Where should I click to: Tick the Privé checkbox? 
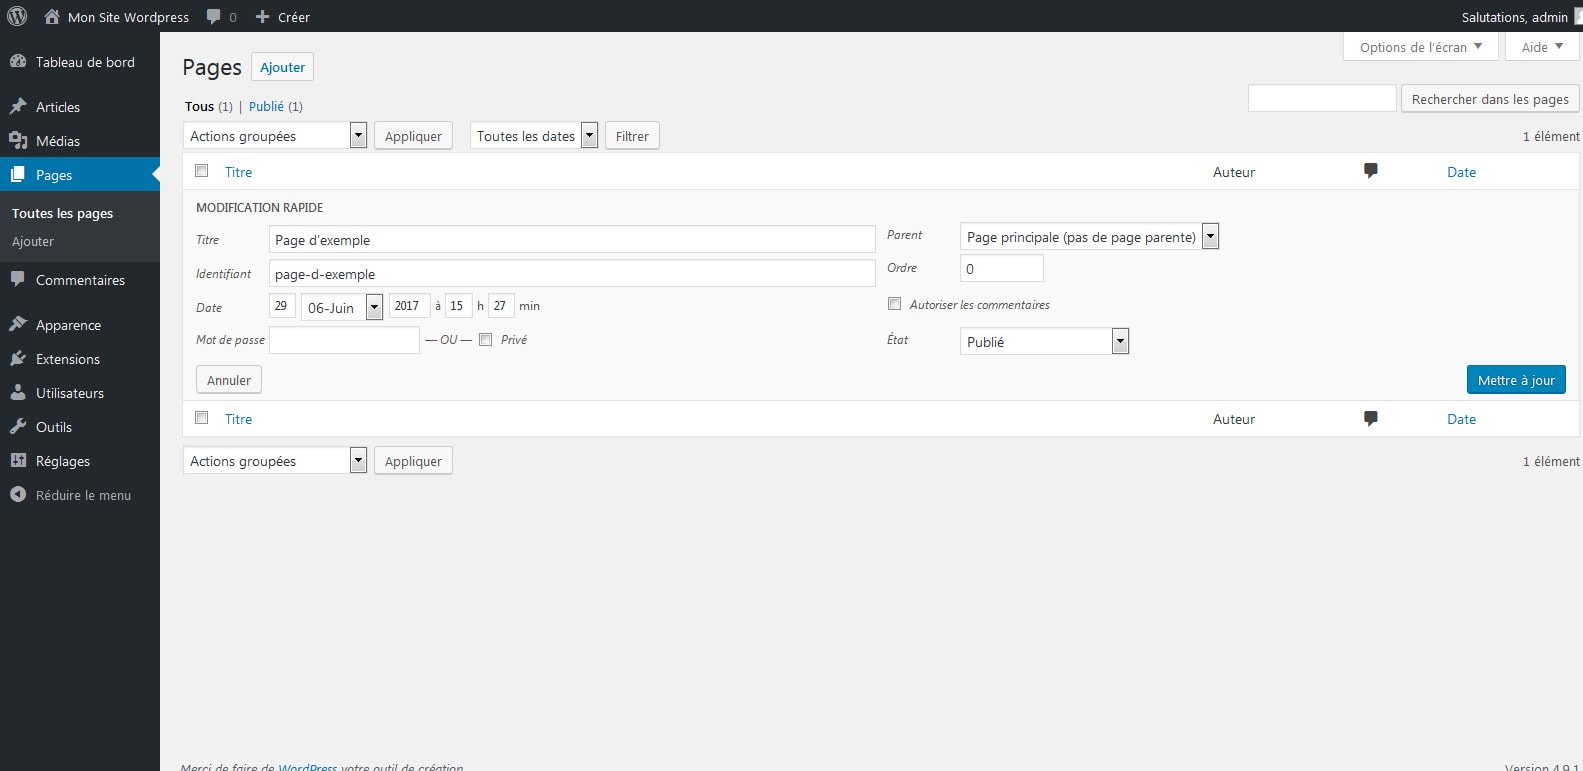click(486, 339)
